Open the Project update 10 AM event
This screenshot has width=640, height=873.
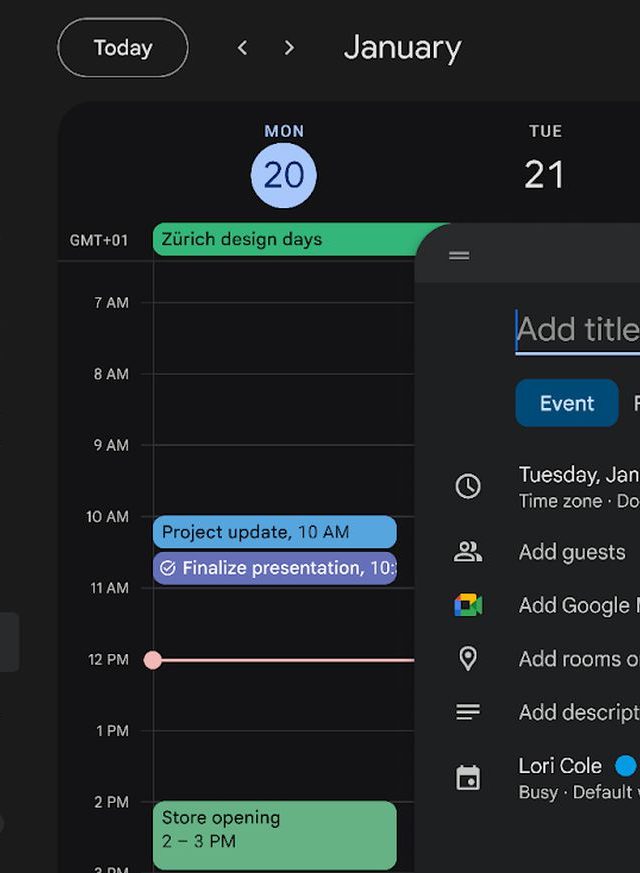tap(274, 532)
